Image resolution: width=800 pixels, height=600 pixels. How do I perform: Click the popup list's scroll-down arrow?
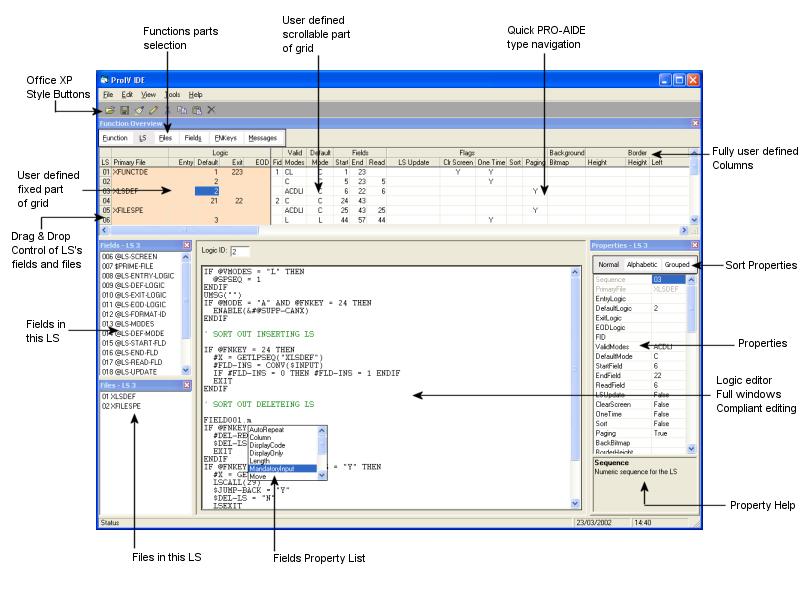(322, 475)
